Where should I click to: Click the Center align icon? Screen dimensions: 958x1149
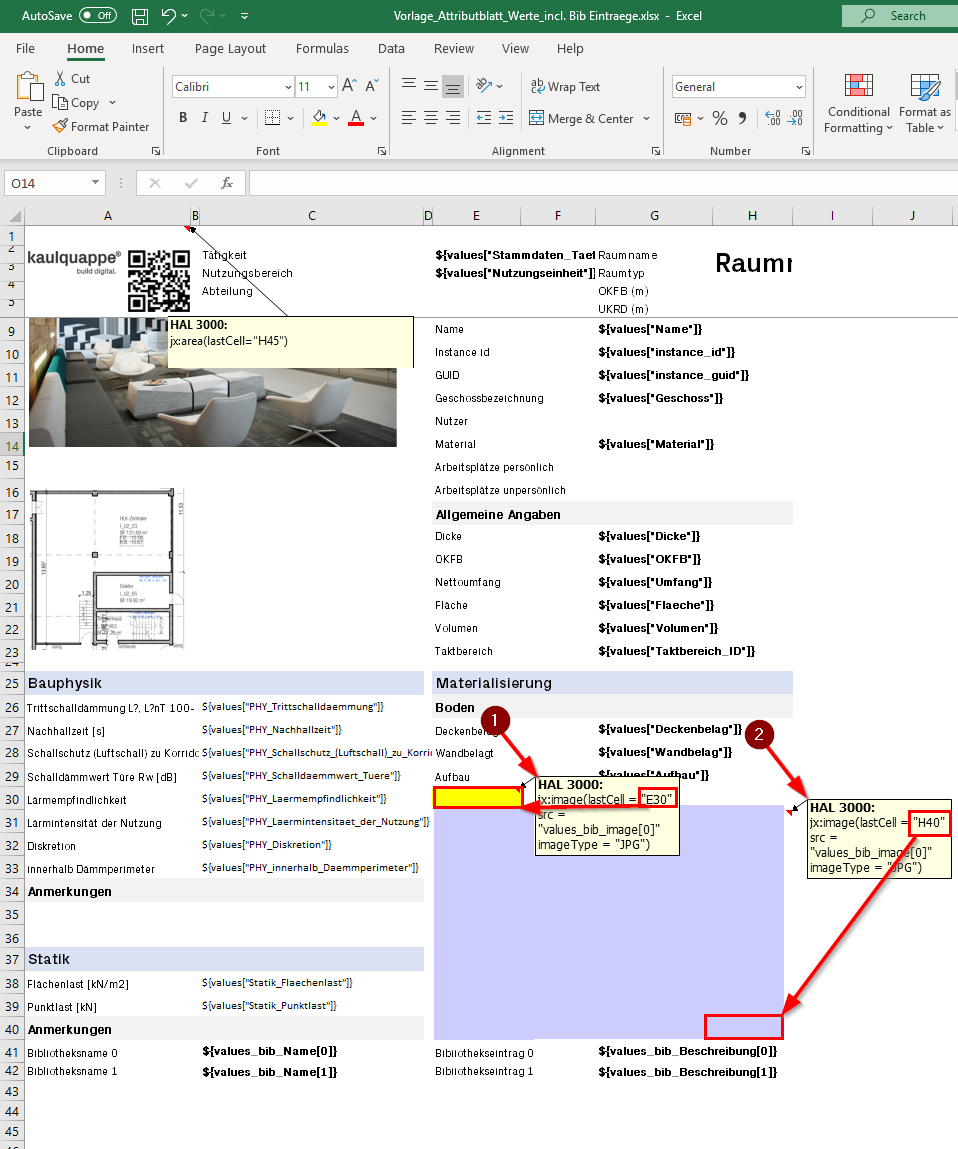click(431, 117)
